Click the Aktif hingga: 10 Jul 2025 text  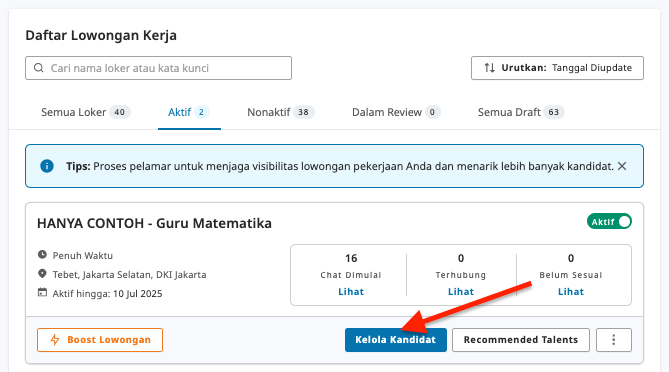[x=108, y=294]
